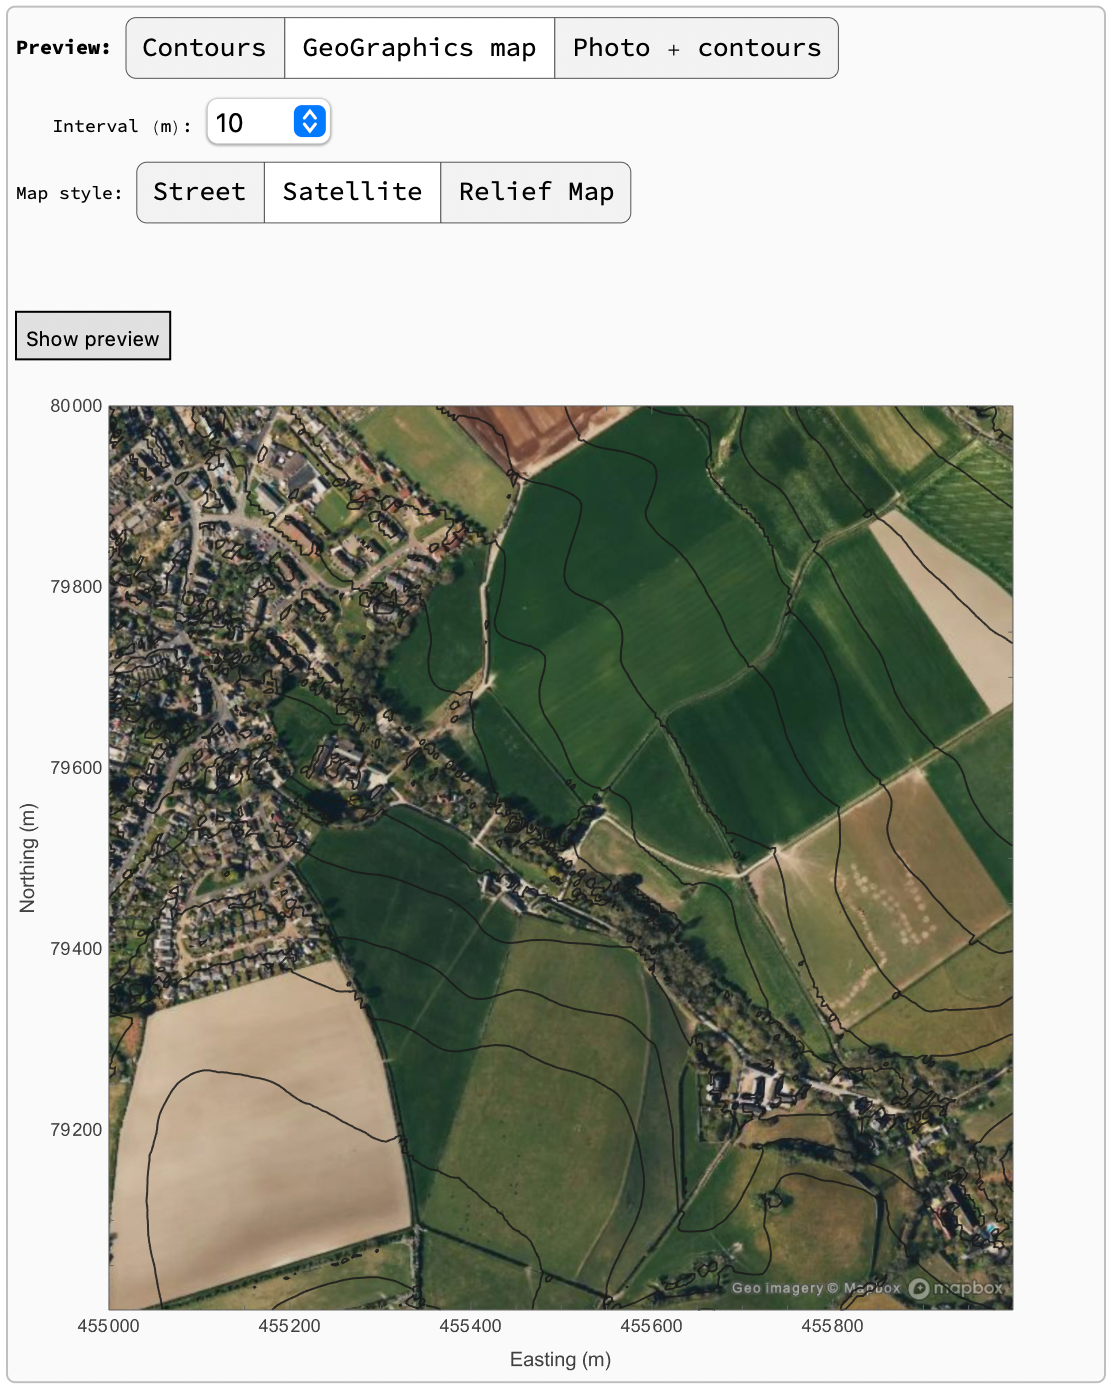Click the mapbox logo on the map

tap(956, 1288)
